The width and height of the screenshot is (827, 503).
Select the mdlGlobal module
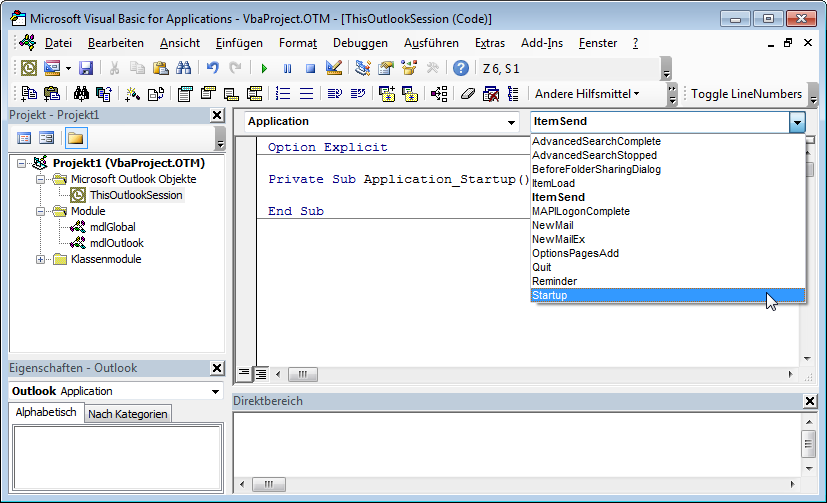112,227
